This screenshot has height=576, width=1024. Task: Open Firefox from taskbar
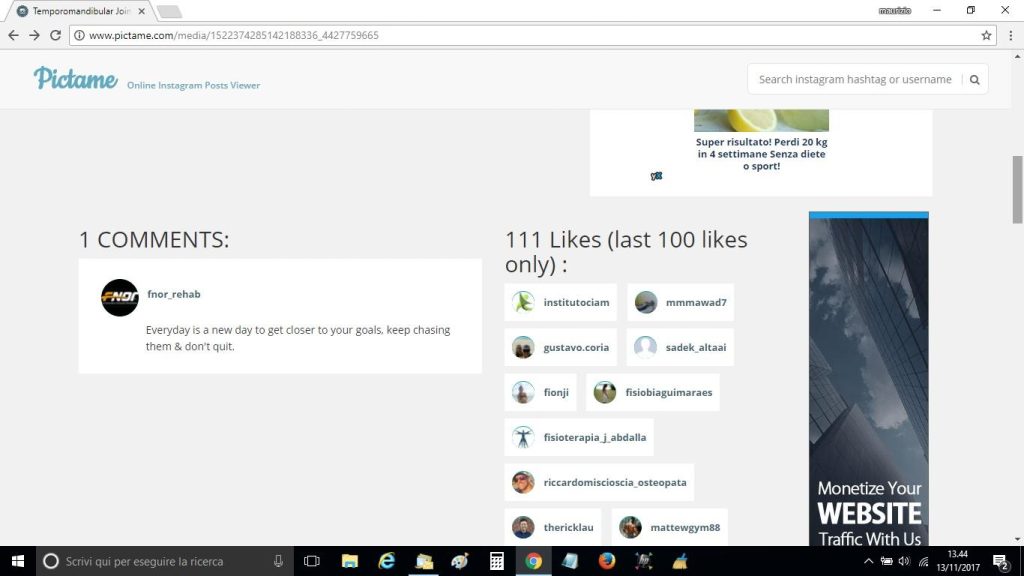607,561
